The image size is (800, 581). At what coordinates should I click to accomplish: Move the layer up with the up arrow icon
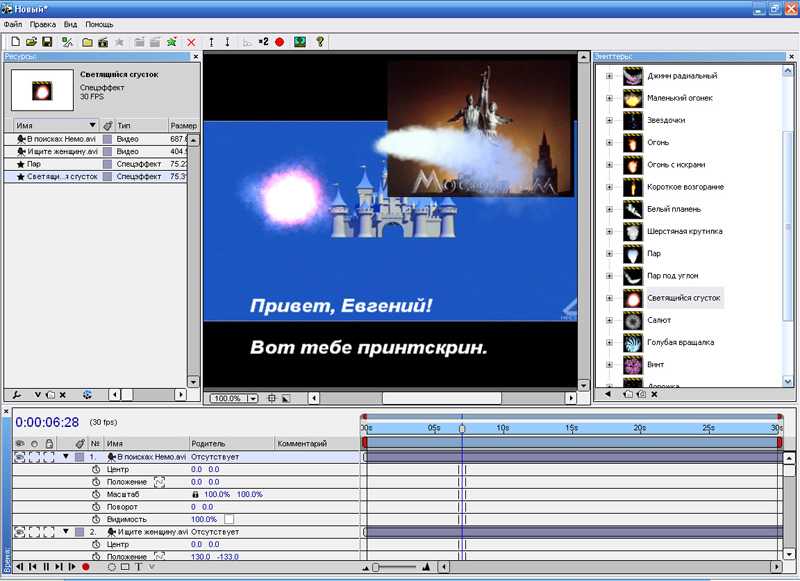coord(211,42)
